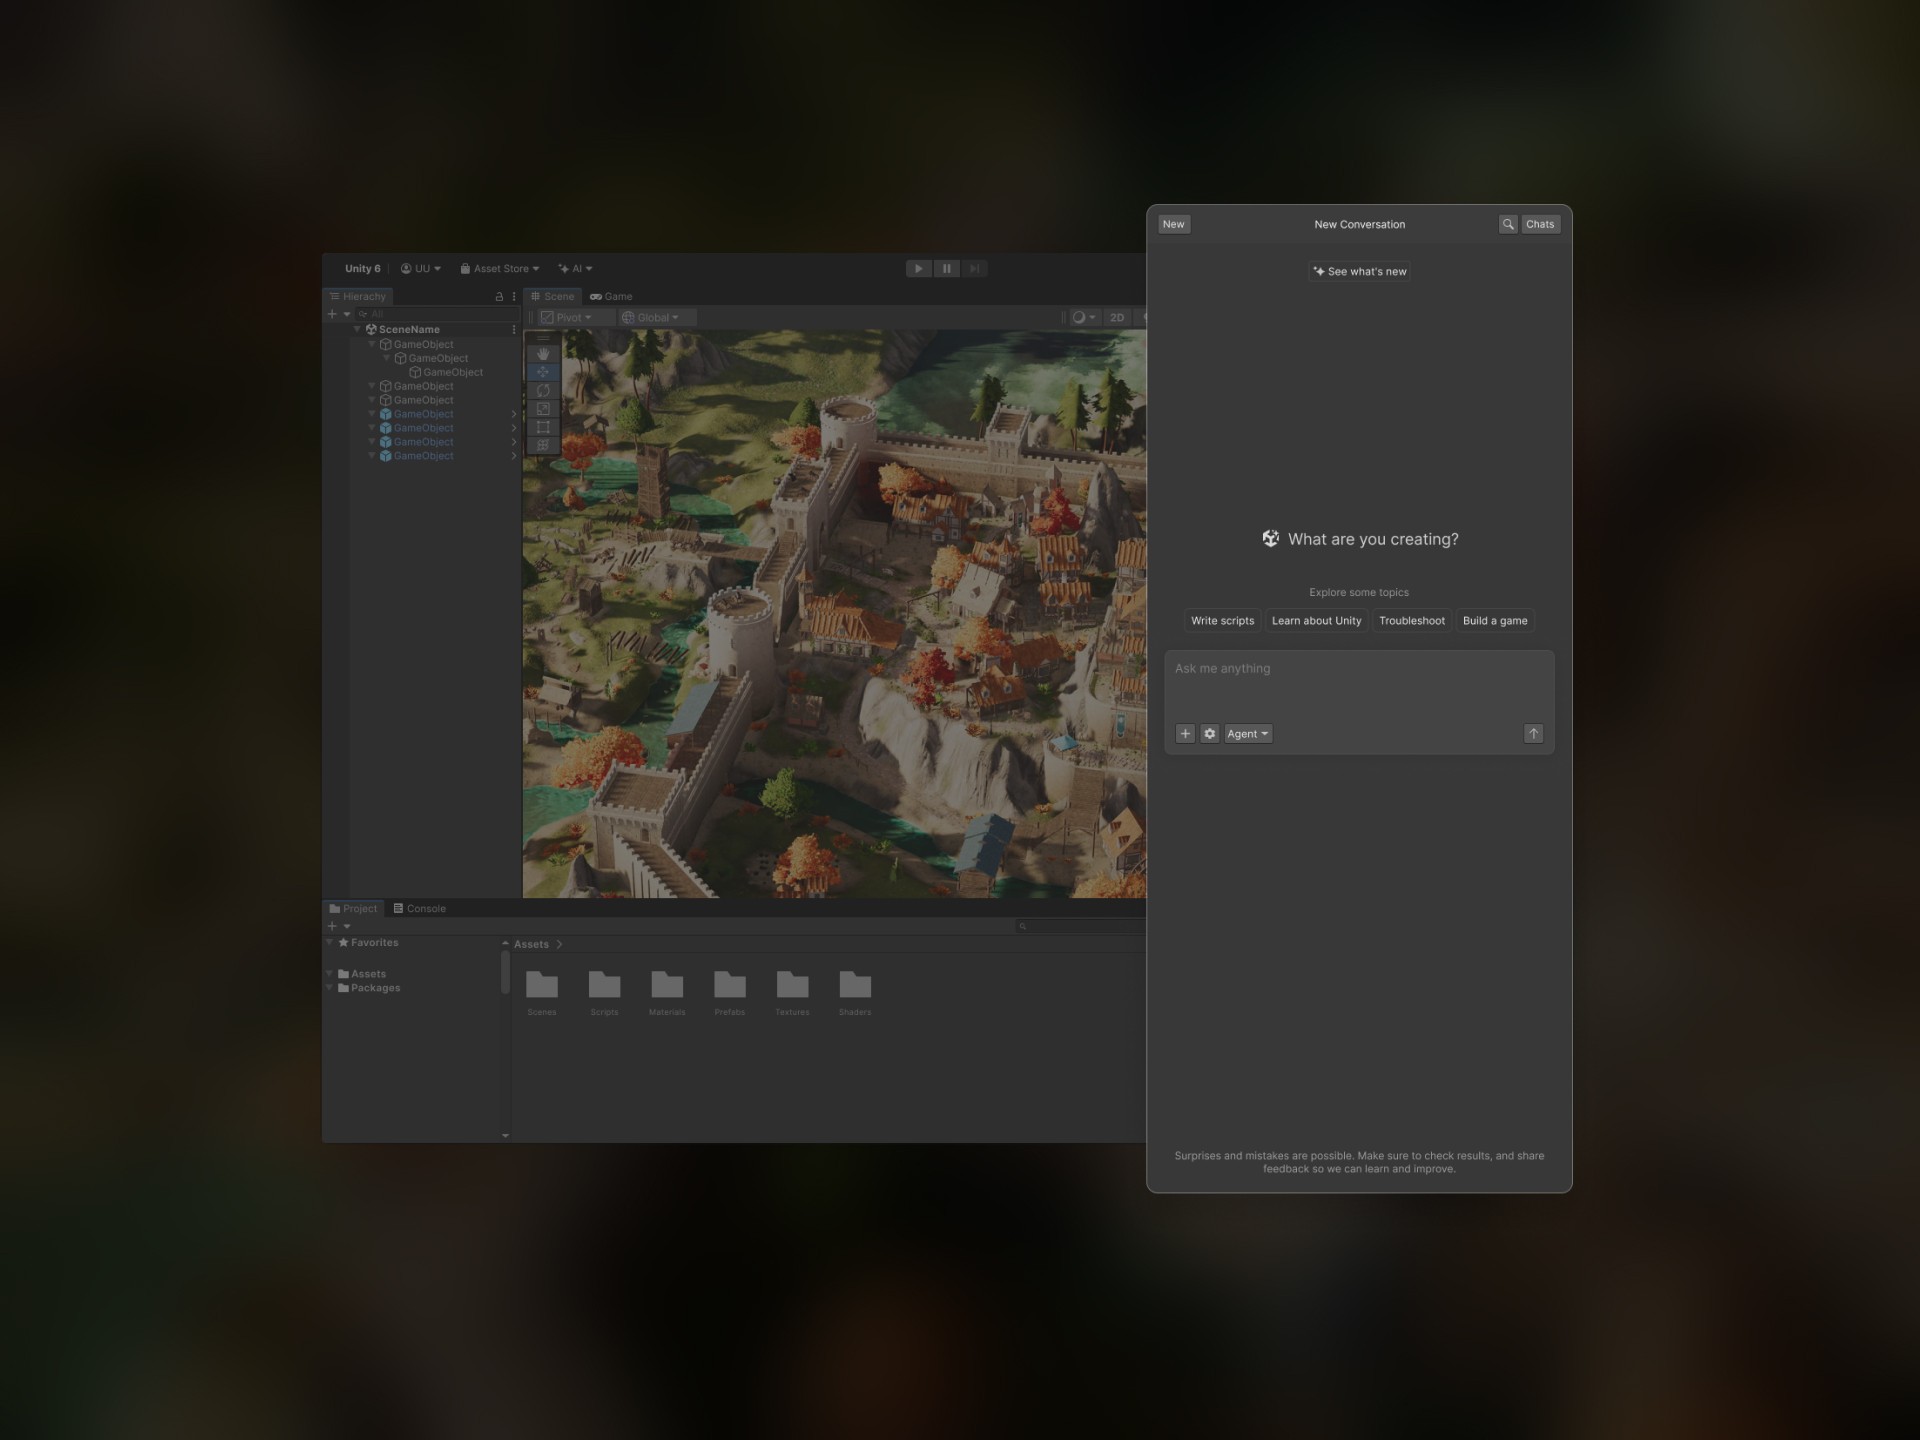This screenshot has width=1920, height=1440.
Task: Select the Hand view tool
Action: coord(543,354)
